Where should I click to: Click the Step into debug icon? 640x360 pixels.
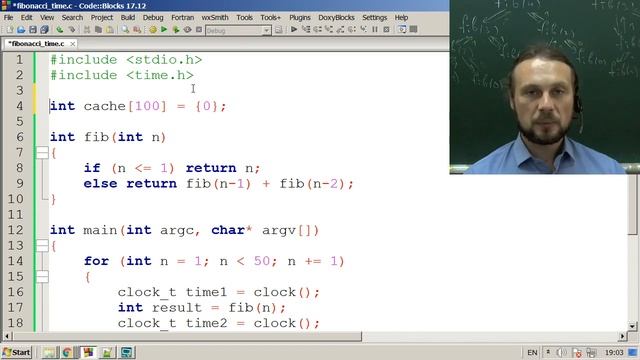click(329, 29)
